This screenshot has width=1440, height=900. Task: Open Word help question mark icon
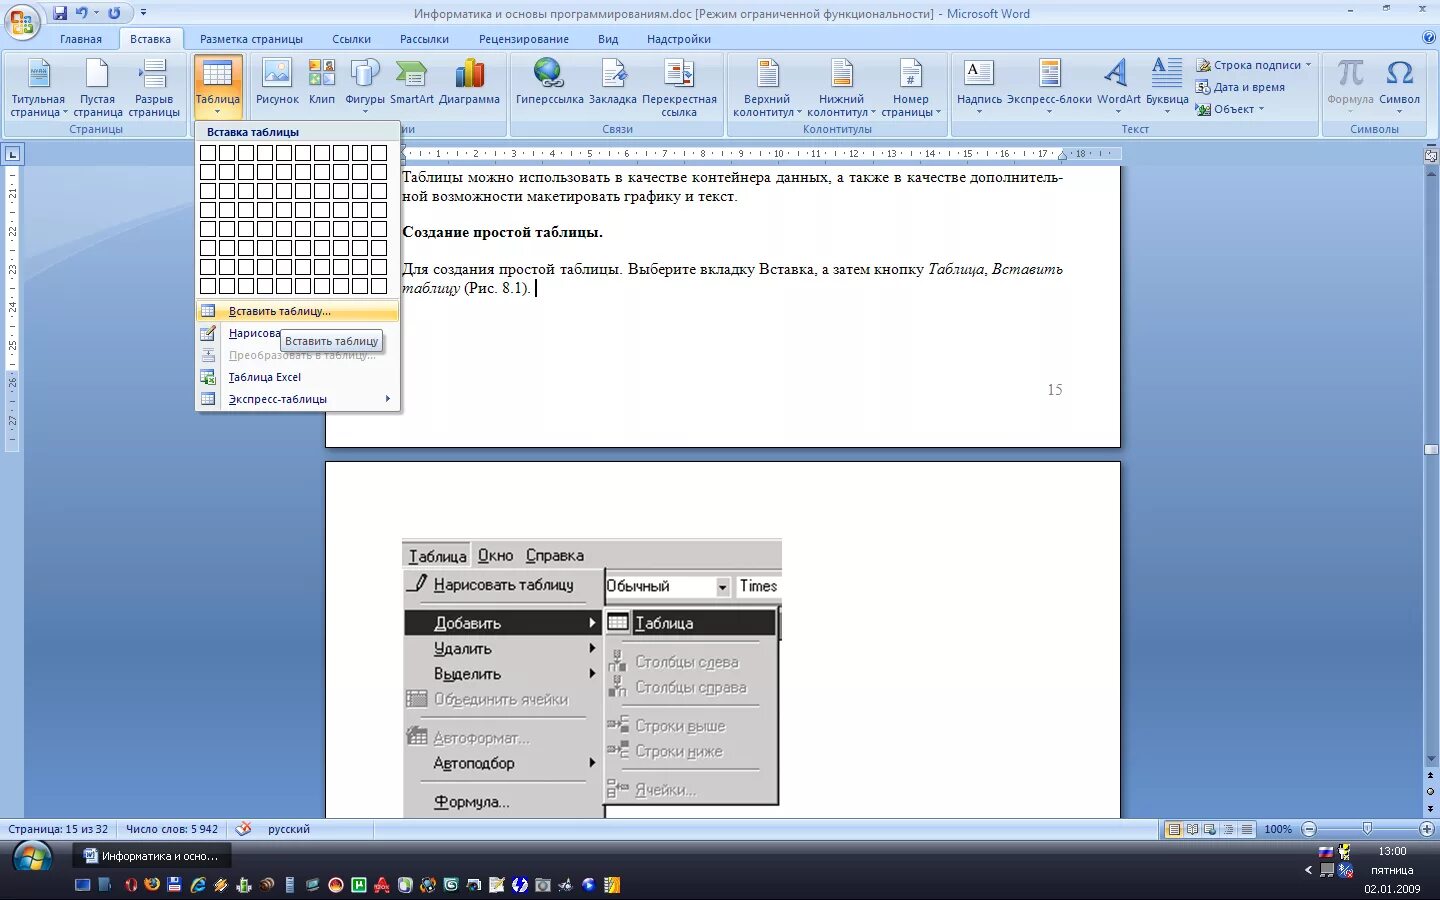pyautogui.click(x=1428, y=38)
